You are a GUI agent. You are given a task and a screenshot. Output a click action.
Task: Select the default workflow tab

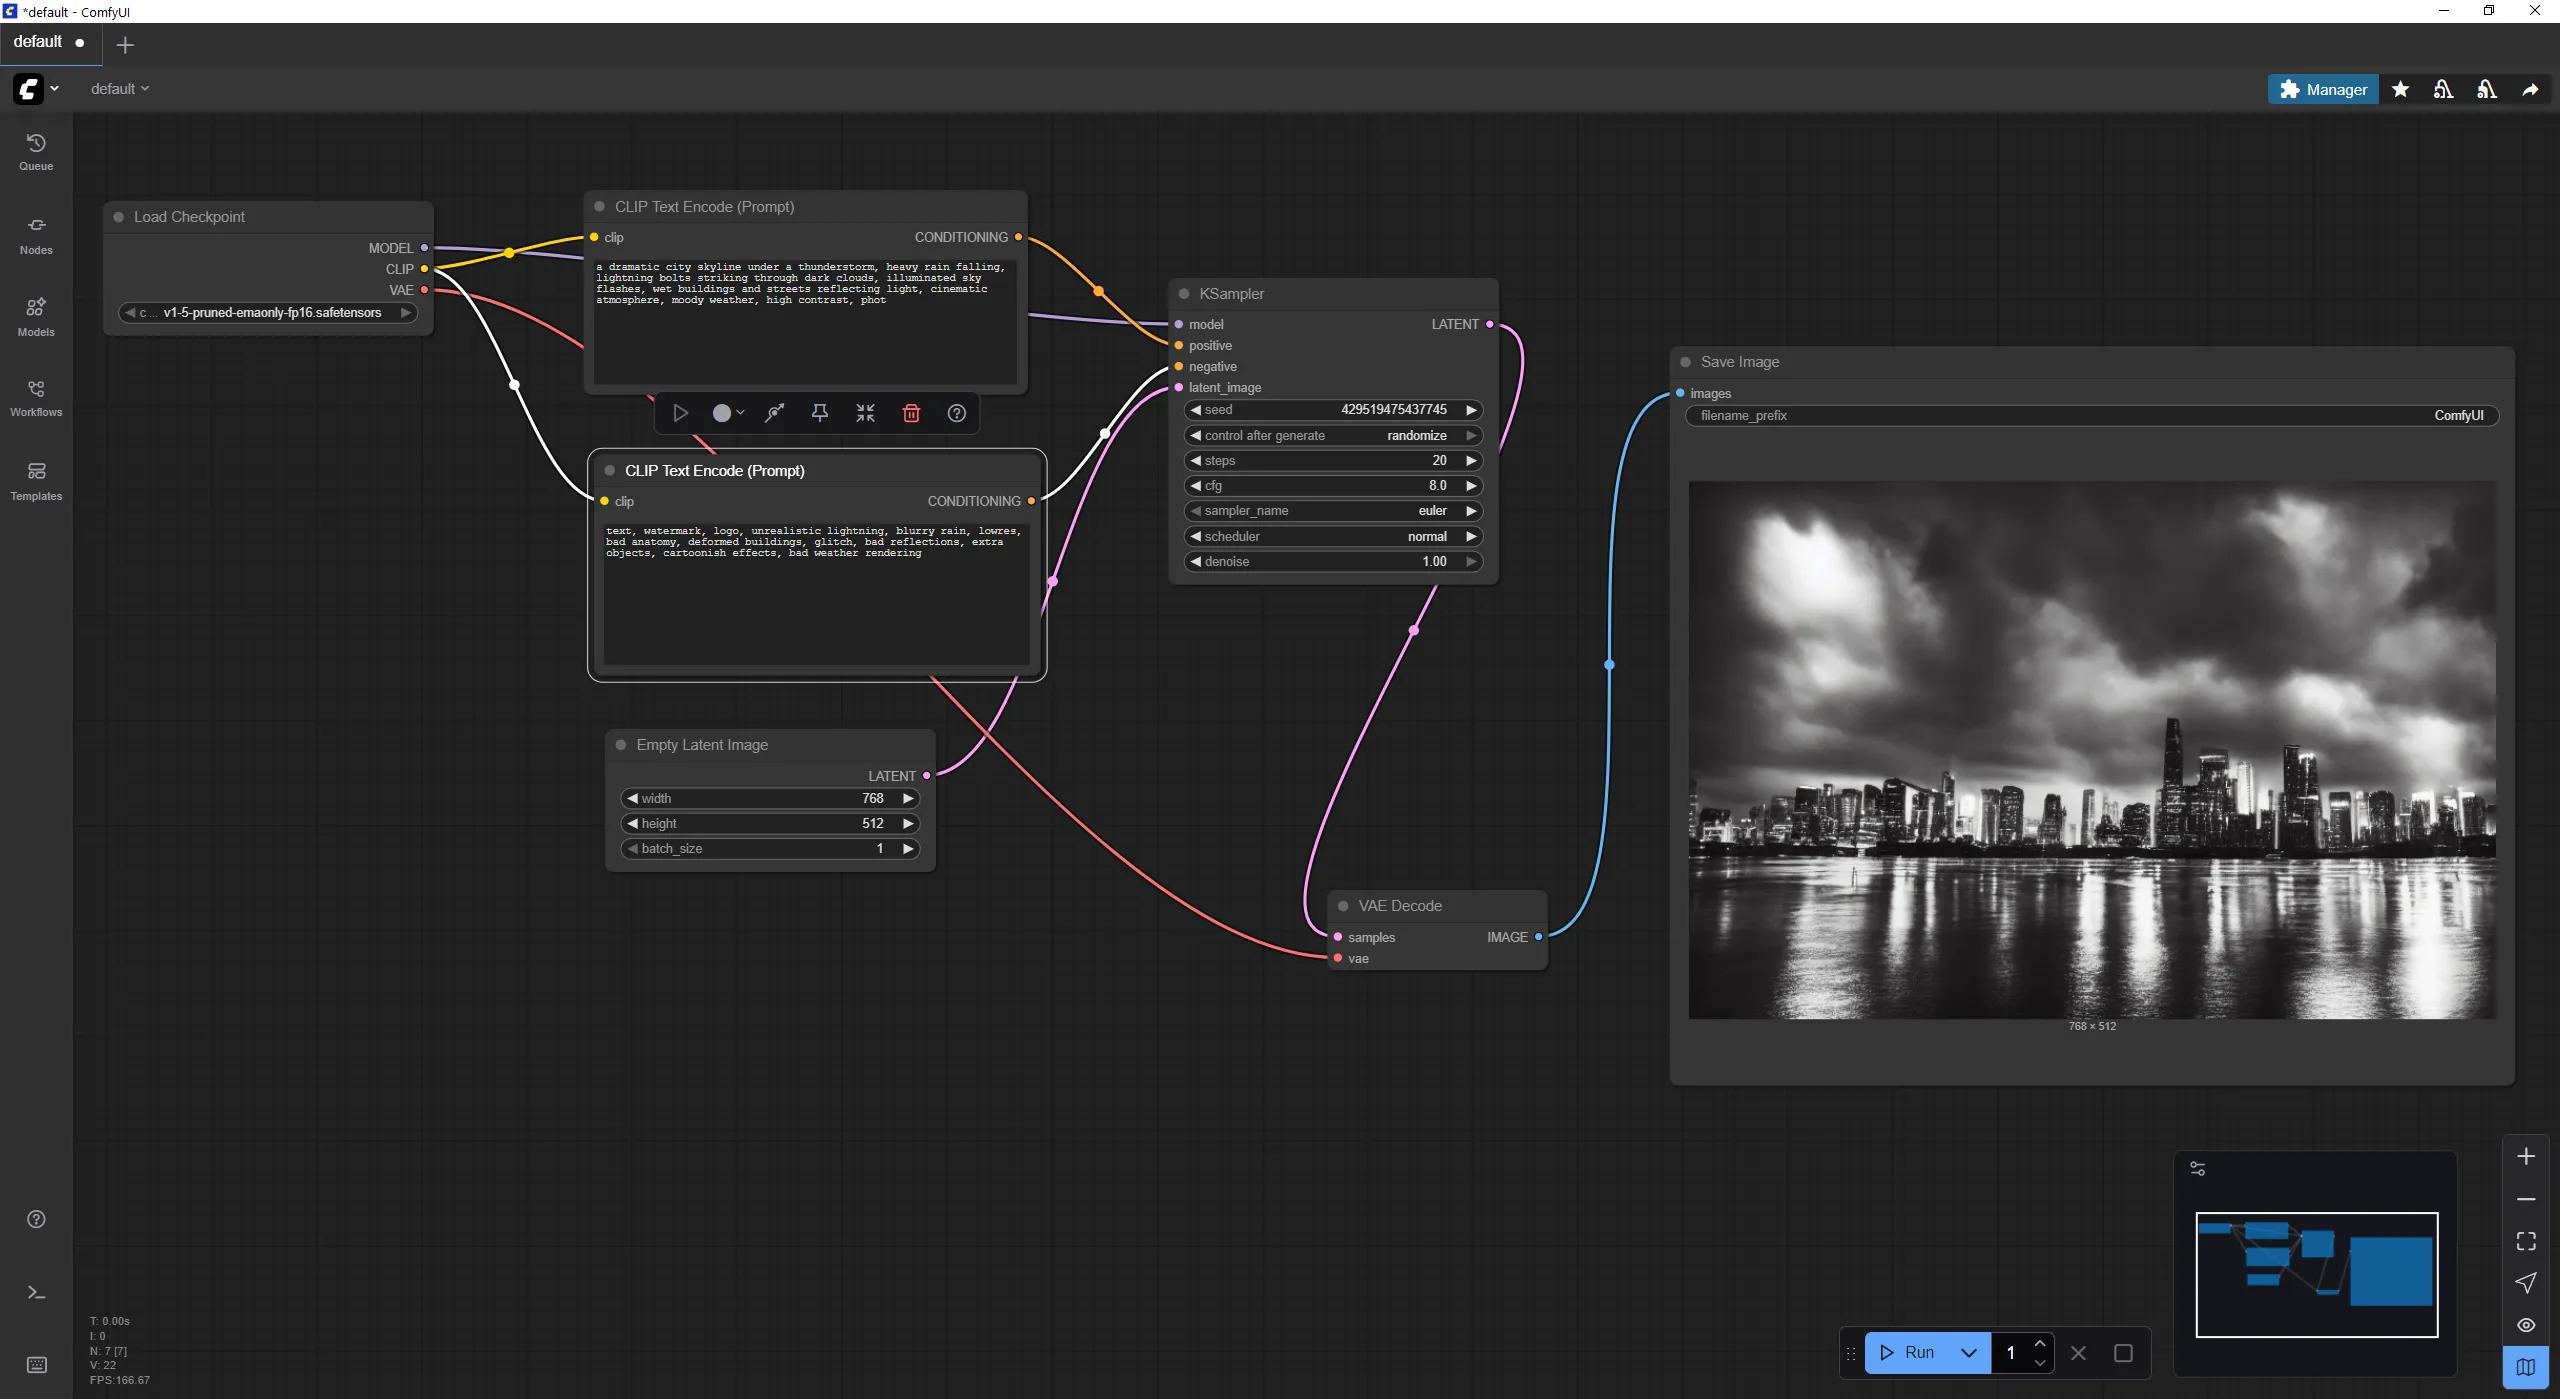[x=38, y=42]
